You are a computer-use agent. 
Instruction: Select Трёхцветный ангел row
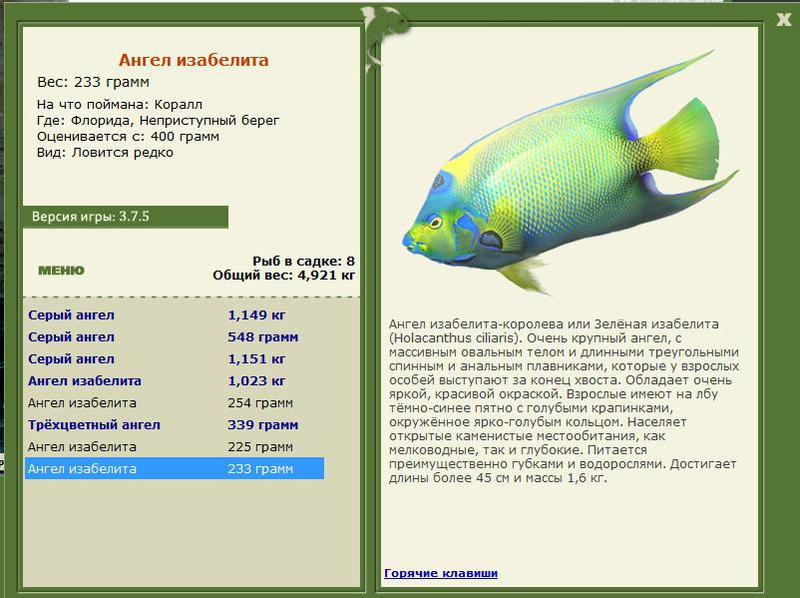click(x=174, y=425)
